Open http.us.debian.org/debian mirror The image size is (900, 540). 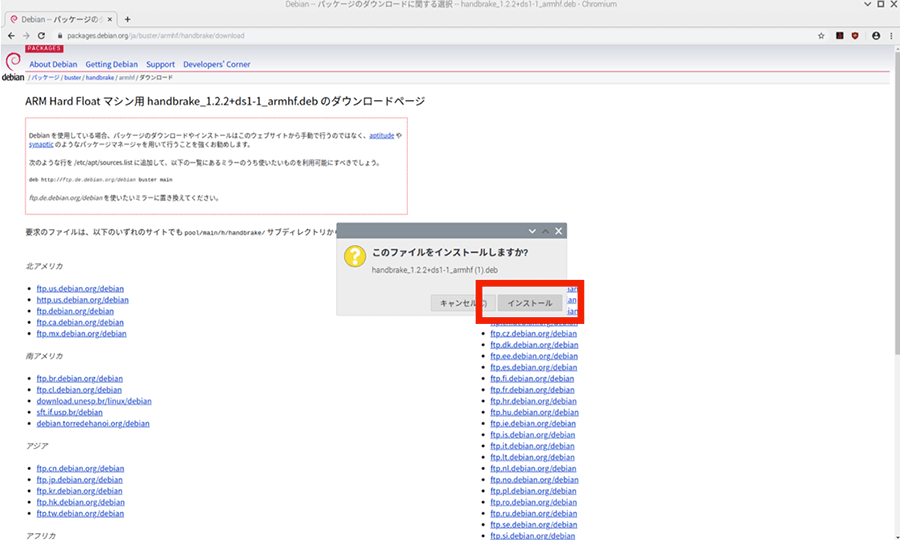tap(83, 300)
